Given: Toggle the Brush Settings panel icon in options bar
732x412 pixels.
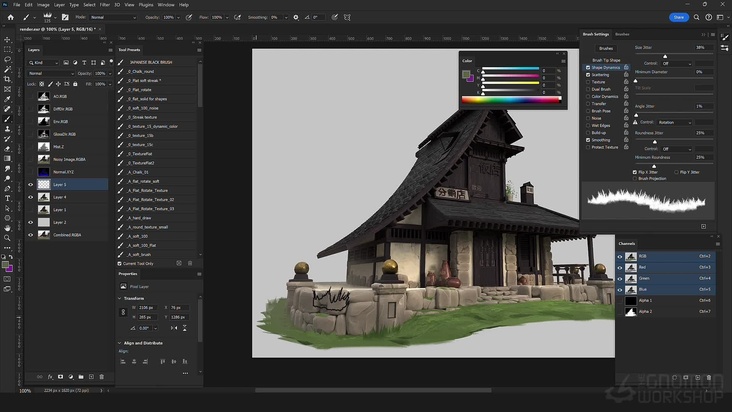Looking at the screenshot, I should click(x=65, y=17).
